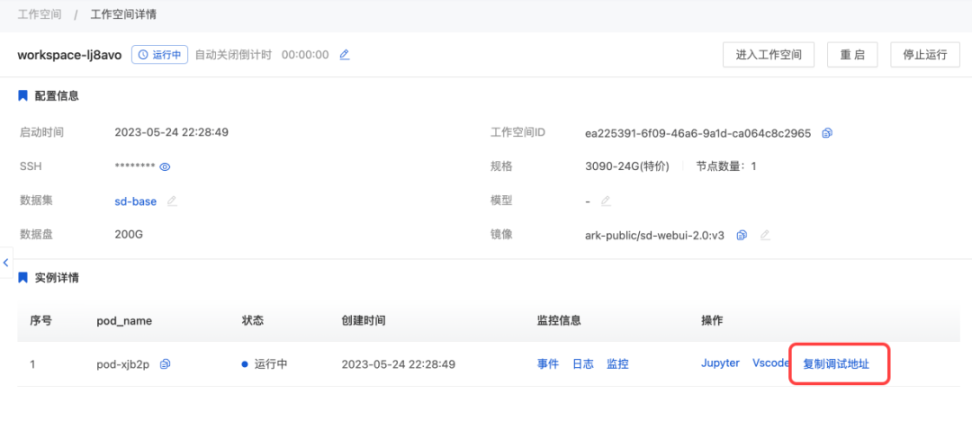Screen dimensions: 972x439
Task: Edit the sd-base dataset with pencil icon
Action: tap(172, 201)
